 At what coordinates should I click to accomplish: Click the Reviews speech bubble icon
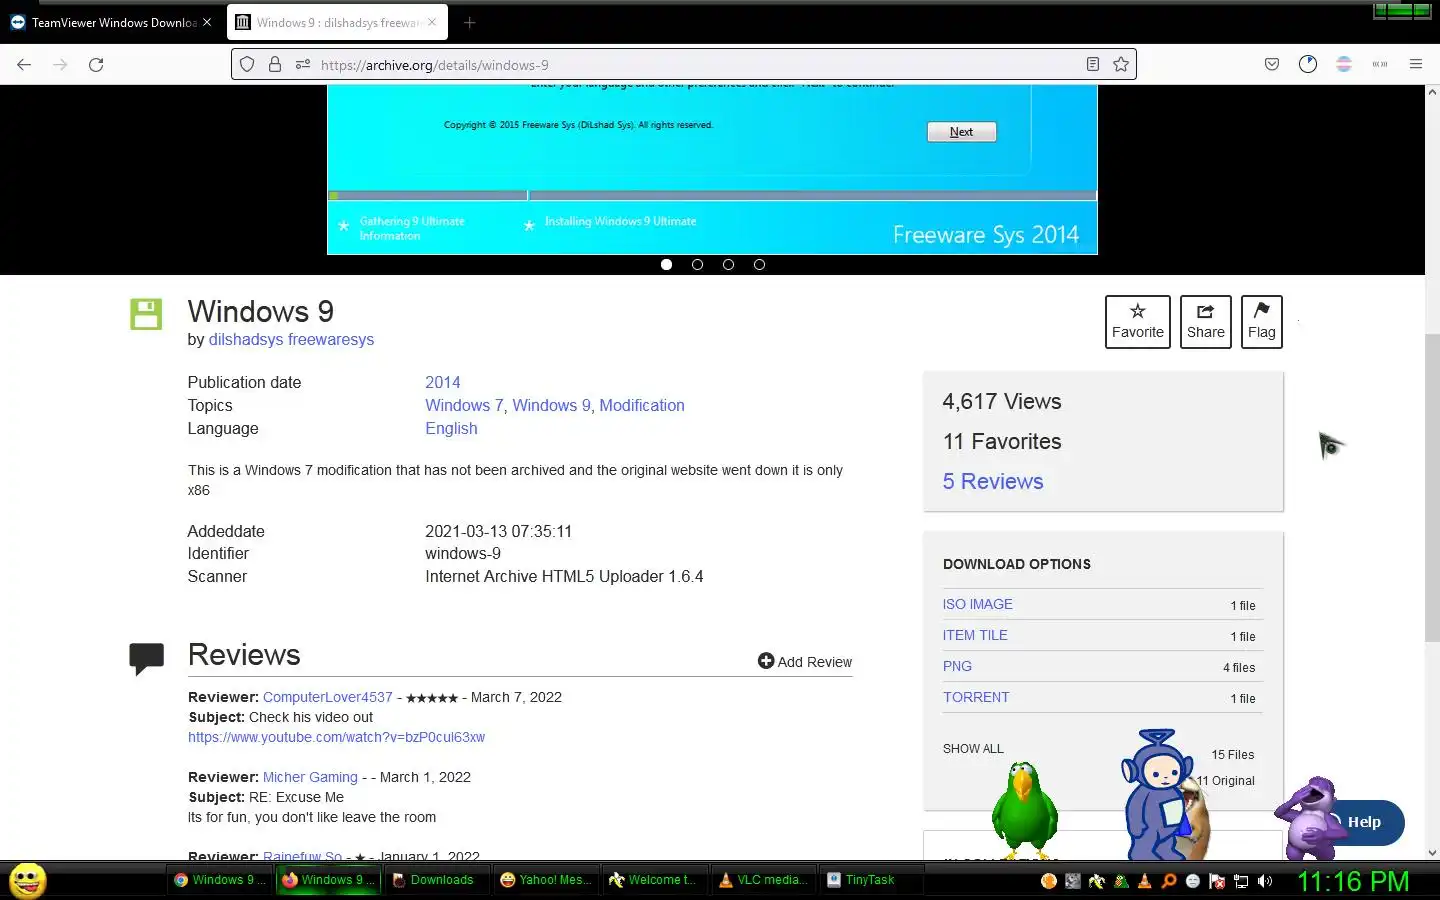(x=146, y=659)
